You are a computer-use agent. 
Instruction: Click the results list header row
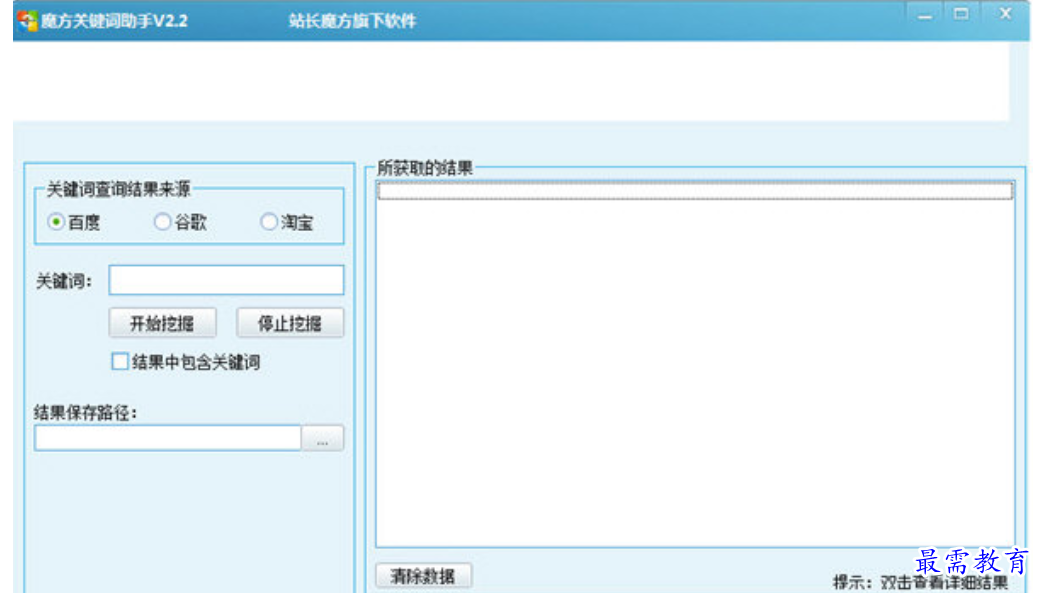[694, 191]
